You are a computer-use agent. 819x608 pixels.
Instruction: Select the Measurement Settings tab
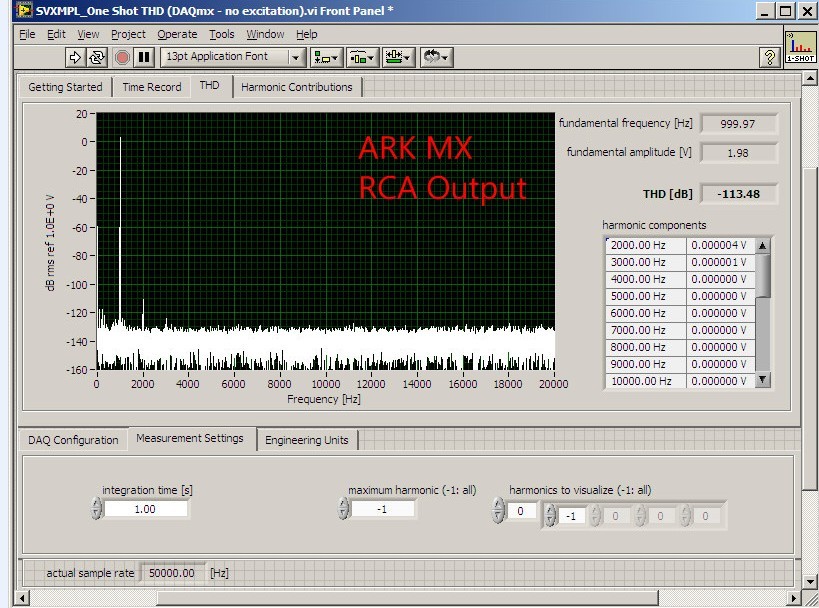(x=190, y=438)
